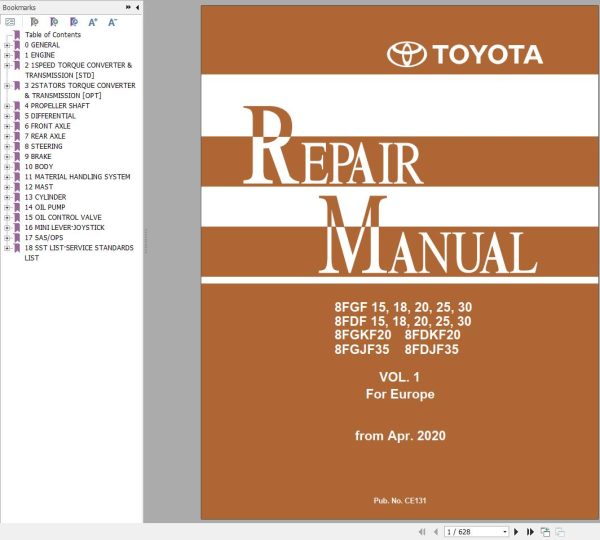Screen dimensions: 600x540
Task: Collapse the Bookmarks panel with the left arrow
Action: [137, 7]
